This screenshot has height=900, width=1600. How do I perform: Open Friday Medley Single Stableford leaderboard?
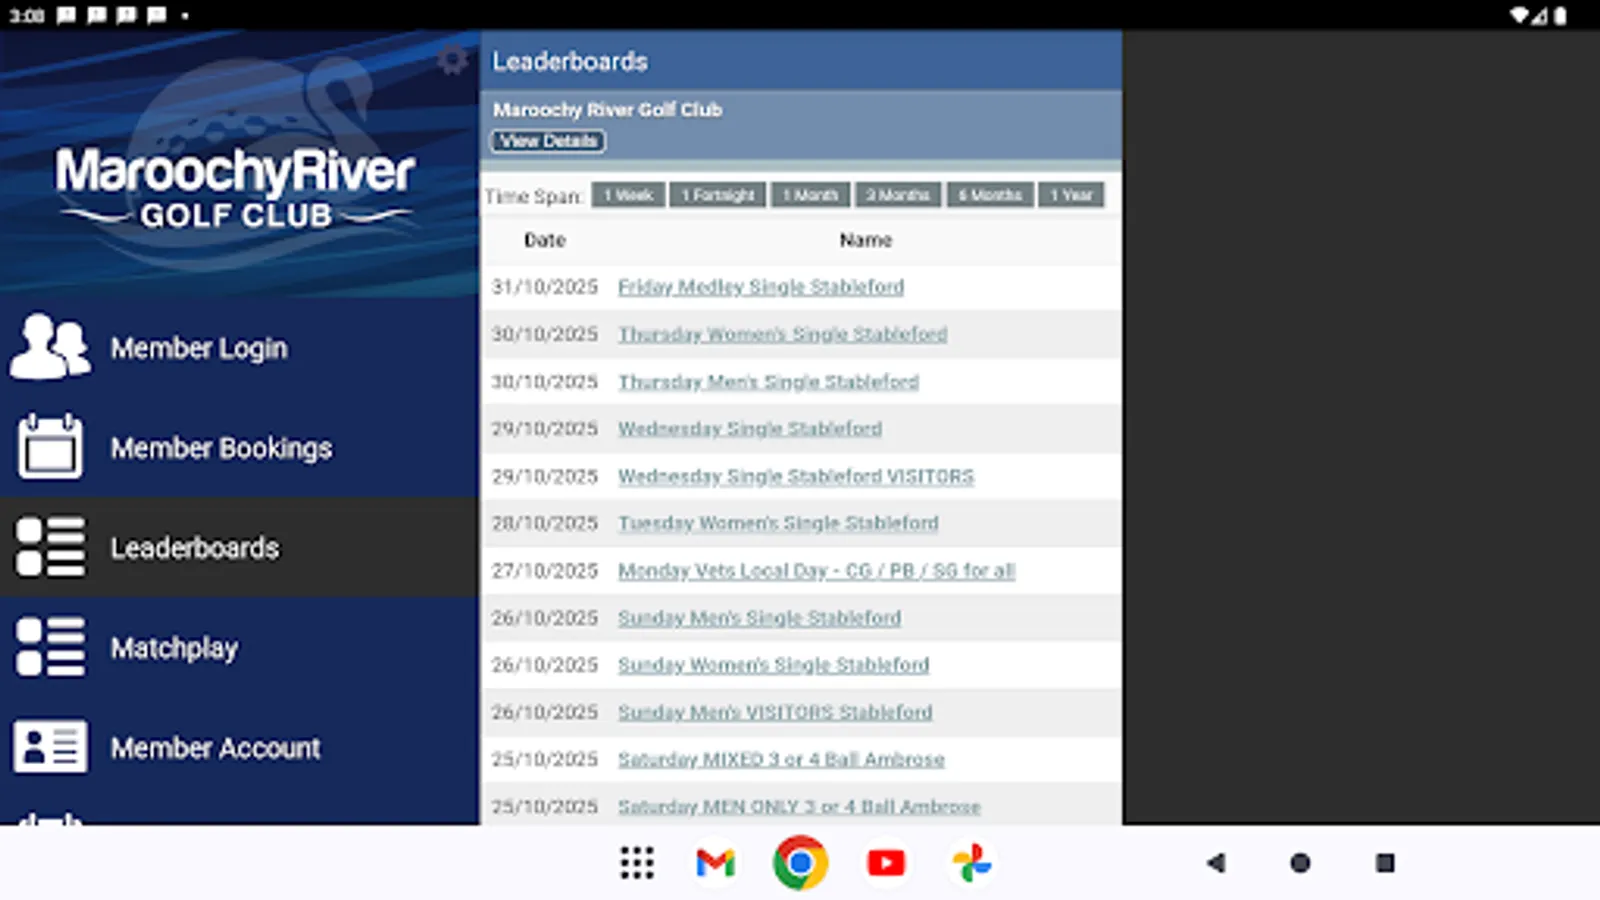(x=759, y=287)
